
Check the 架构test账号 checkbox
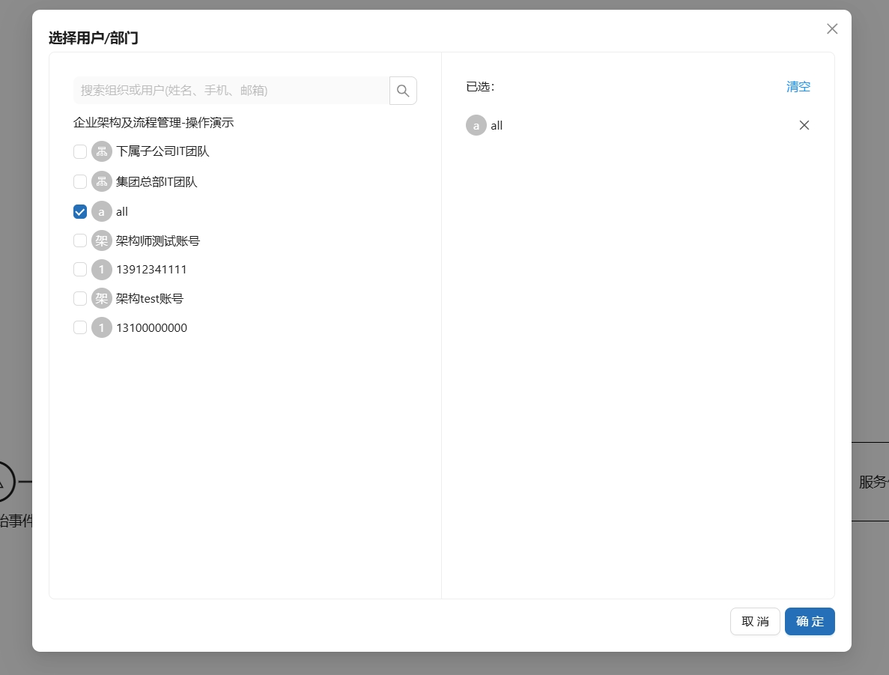80,298
